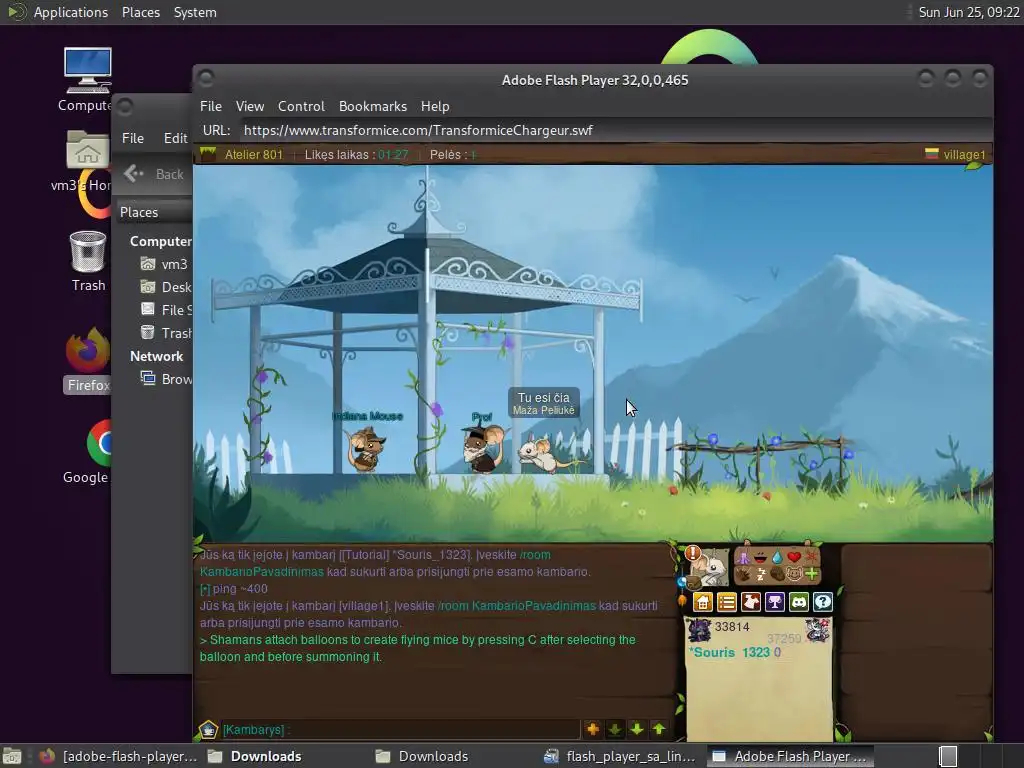
Task: Click the green Discord icon
Action: pyautogui.click(x=799, y=601)
